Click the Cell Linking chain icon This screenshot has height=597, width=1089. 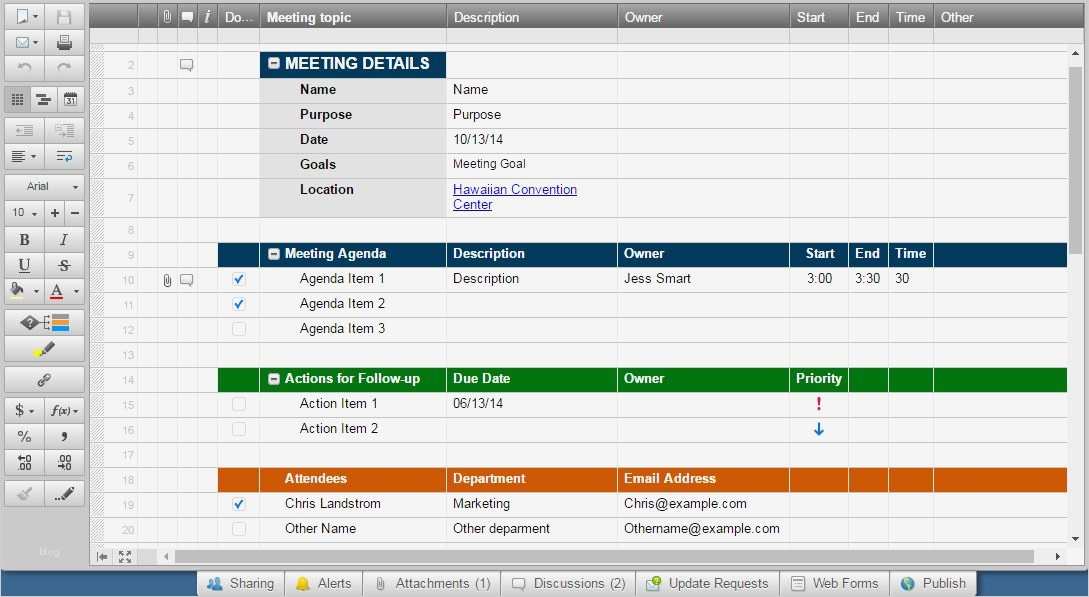click(44, 380)
